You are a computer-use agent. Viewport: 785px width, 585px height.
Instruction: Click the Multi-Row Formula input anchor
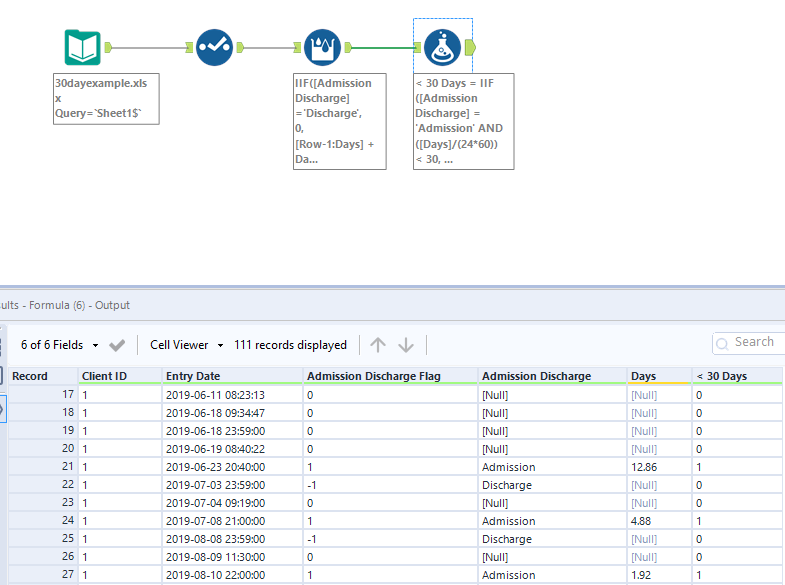[296, 47]
